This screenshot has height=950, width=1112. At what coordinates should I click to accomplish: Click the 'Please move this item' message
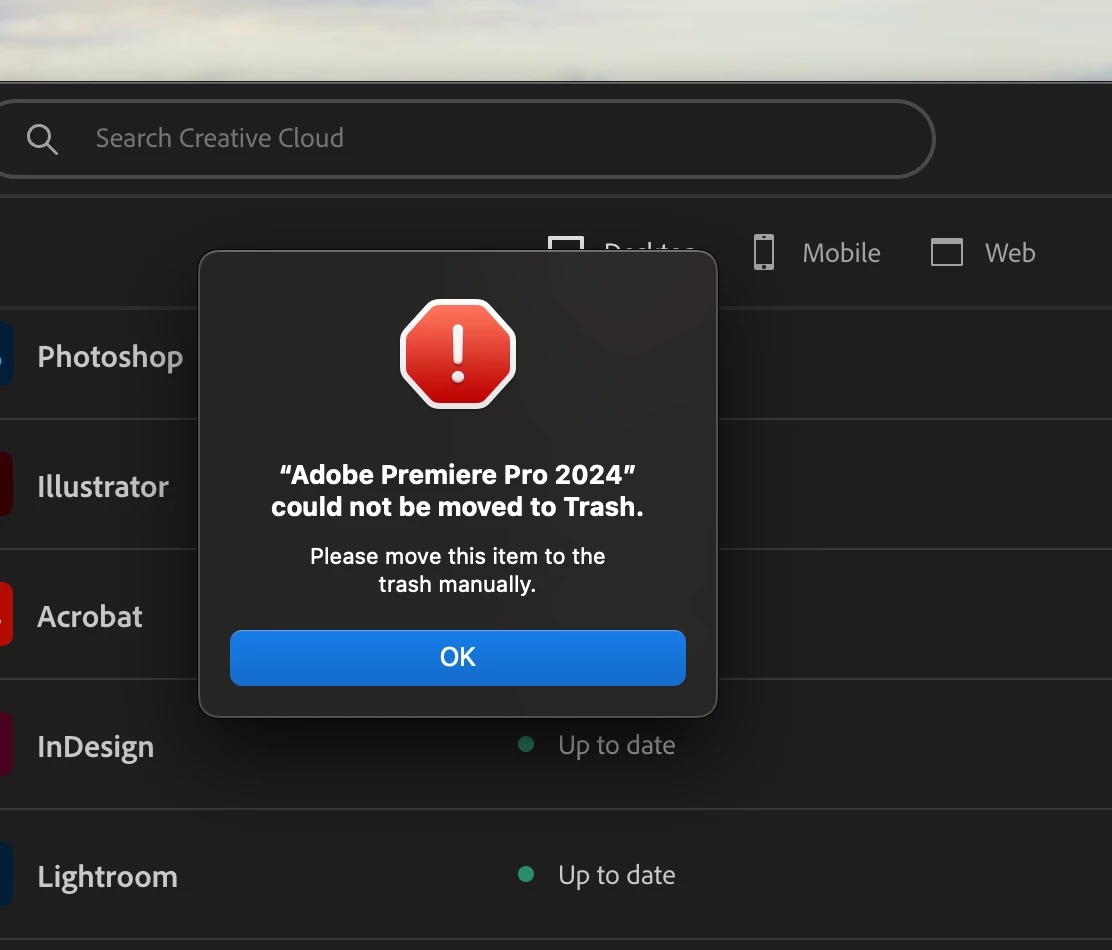click(457, 570)
